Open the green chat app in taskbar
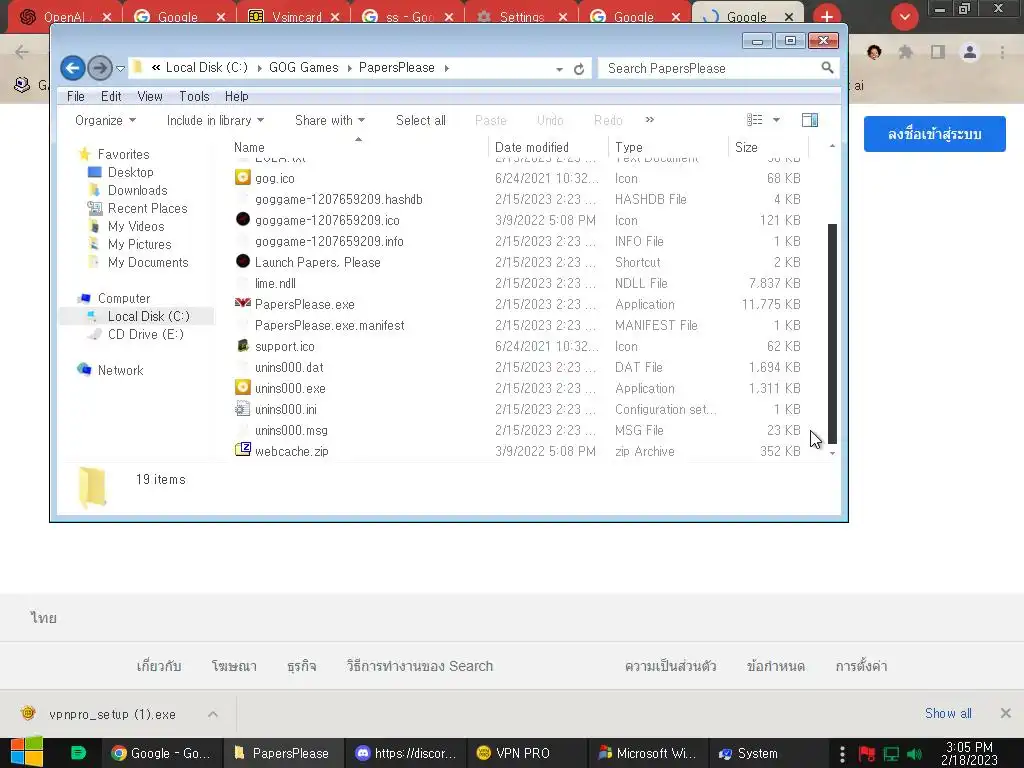 (78, 753)
